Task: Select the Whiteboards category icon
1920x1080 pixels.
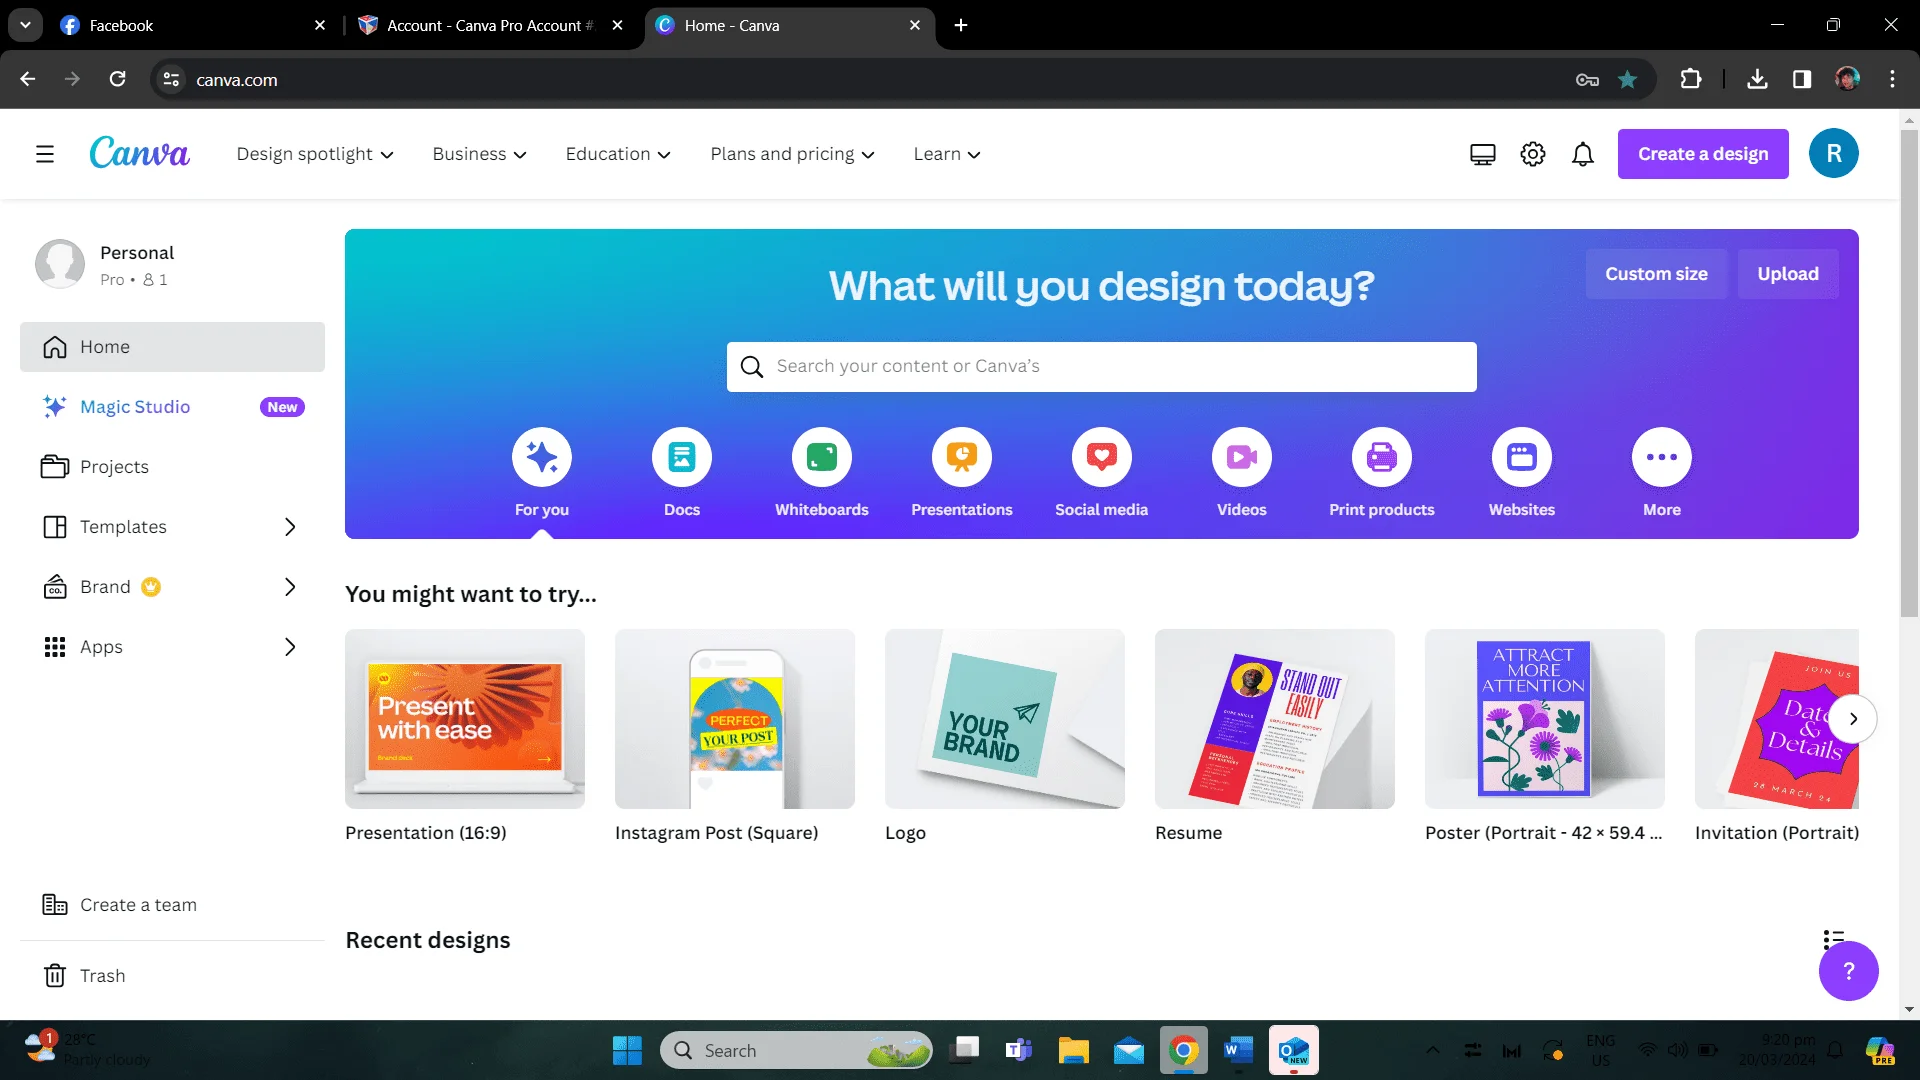Action: coord(822,457)
